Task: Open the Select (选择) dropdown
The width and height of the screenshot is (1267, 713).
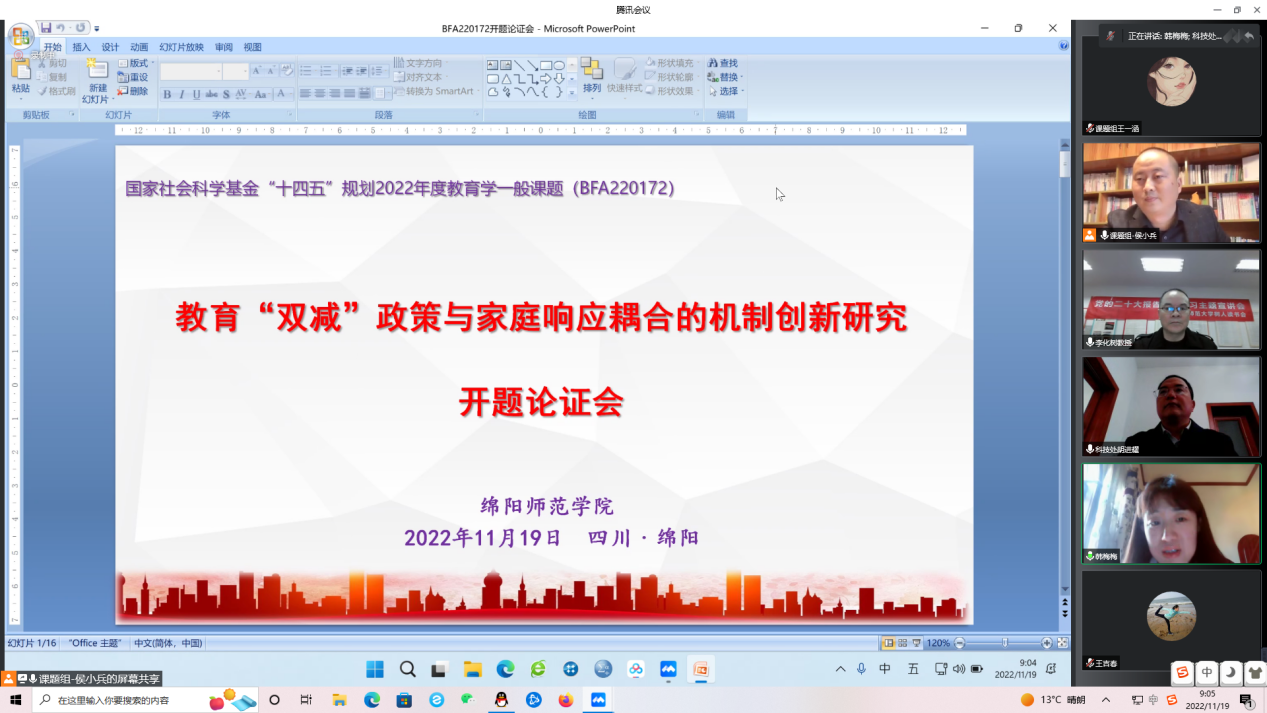Action: (726, 91)
